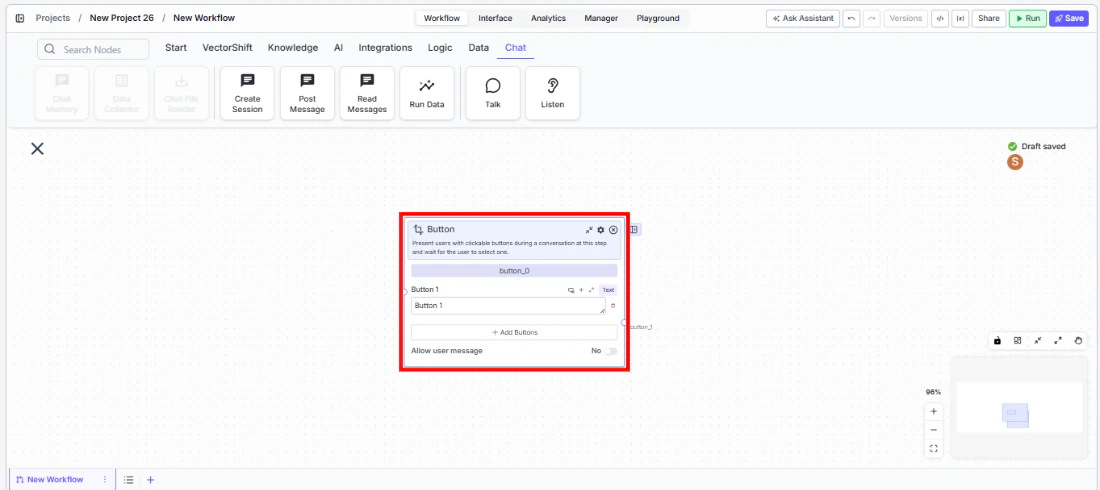Toggle the canvas lock icon
Image resolution: width=1100 pixels, height=490 pixels.
997,340
